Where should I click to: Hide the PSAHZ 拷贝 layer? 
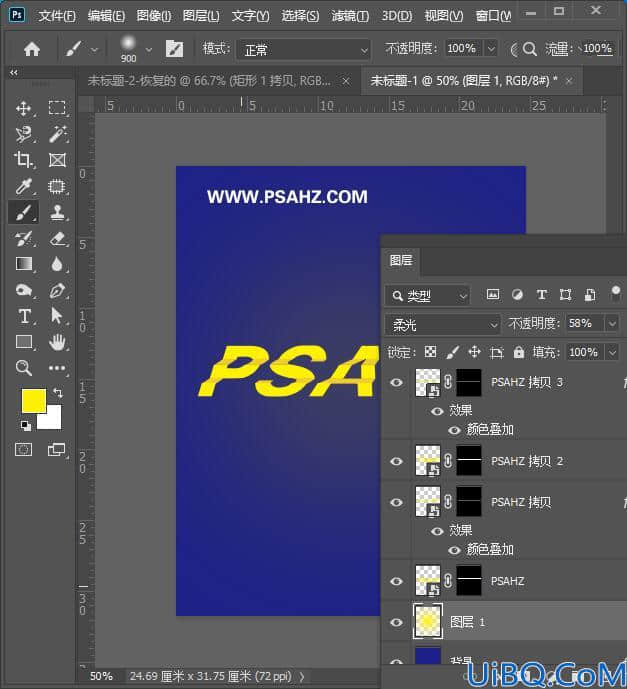click(x=396, y=502)
